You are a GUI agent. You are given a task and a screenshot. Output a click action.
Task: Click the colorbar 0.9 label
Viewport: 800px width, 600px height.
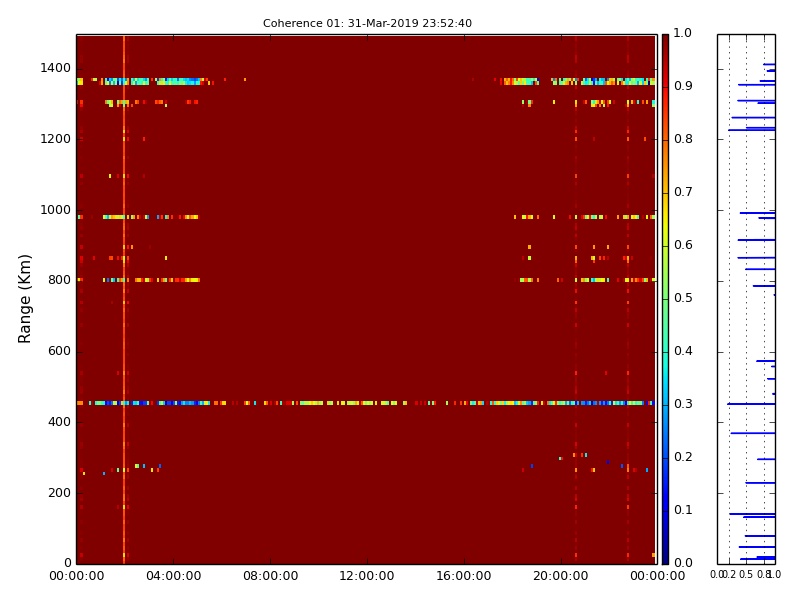(x=683, y=86)
